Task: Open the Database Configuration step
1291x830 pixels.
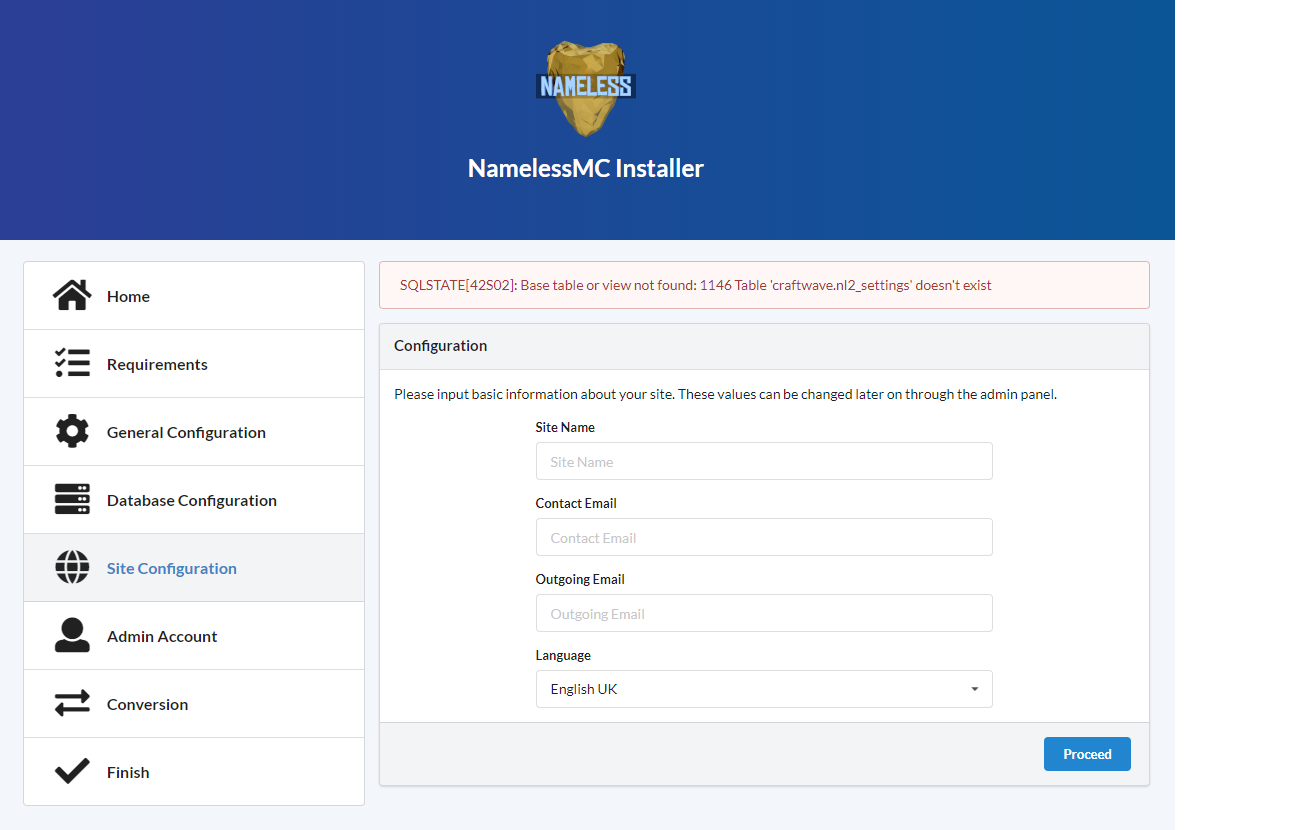Action: tap(192, 499)
